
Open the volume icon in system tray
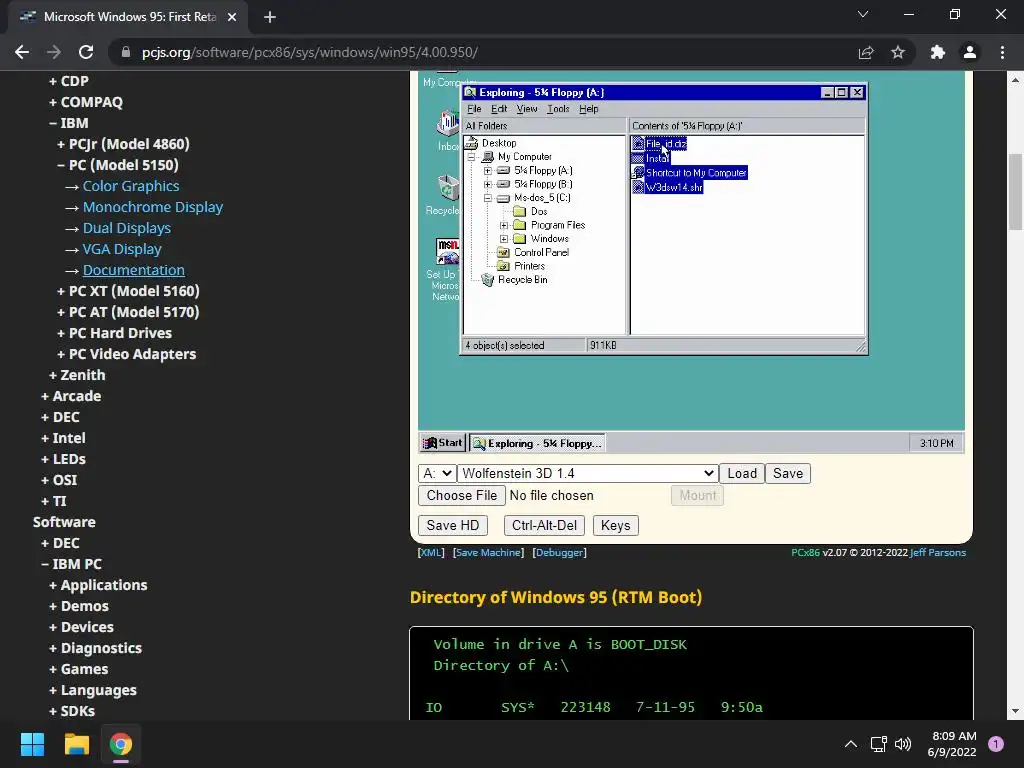coord(903,744)
